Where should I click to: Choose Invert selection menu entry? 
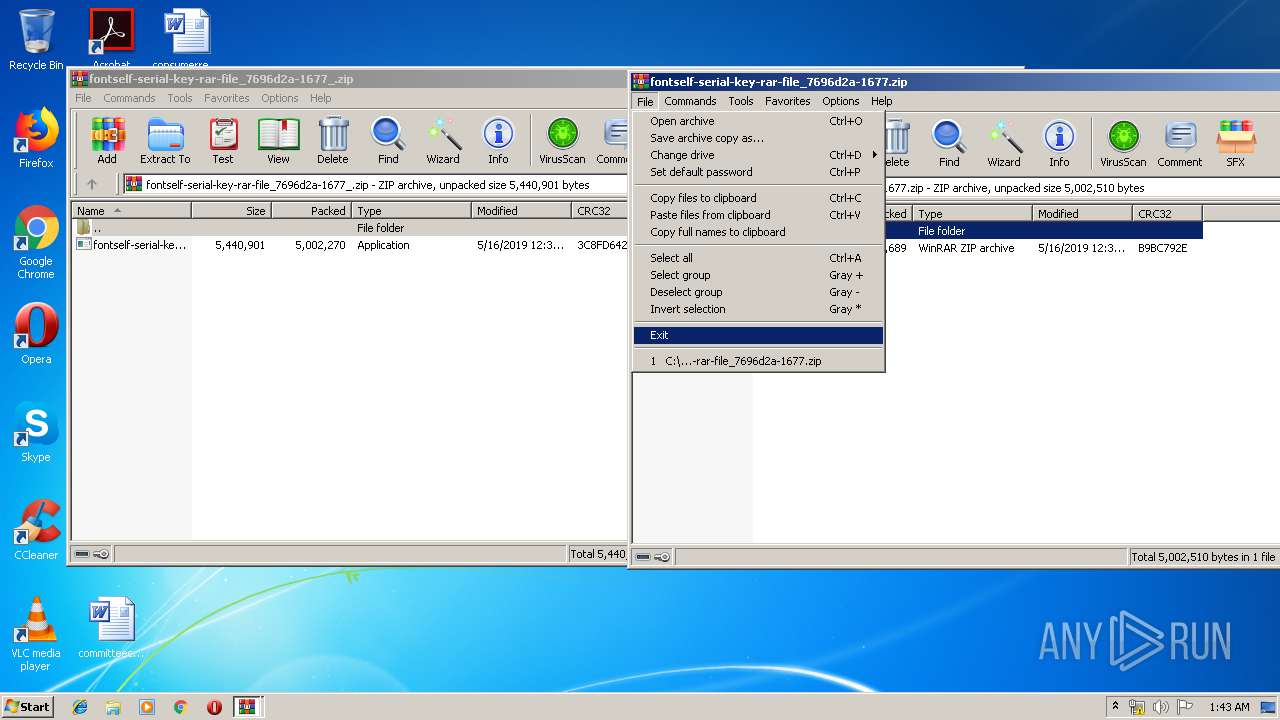pyautogui.click(x=759, y=309)
